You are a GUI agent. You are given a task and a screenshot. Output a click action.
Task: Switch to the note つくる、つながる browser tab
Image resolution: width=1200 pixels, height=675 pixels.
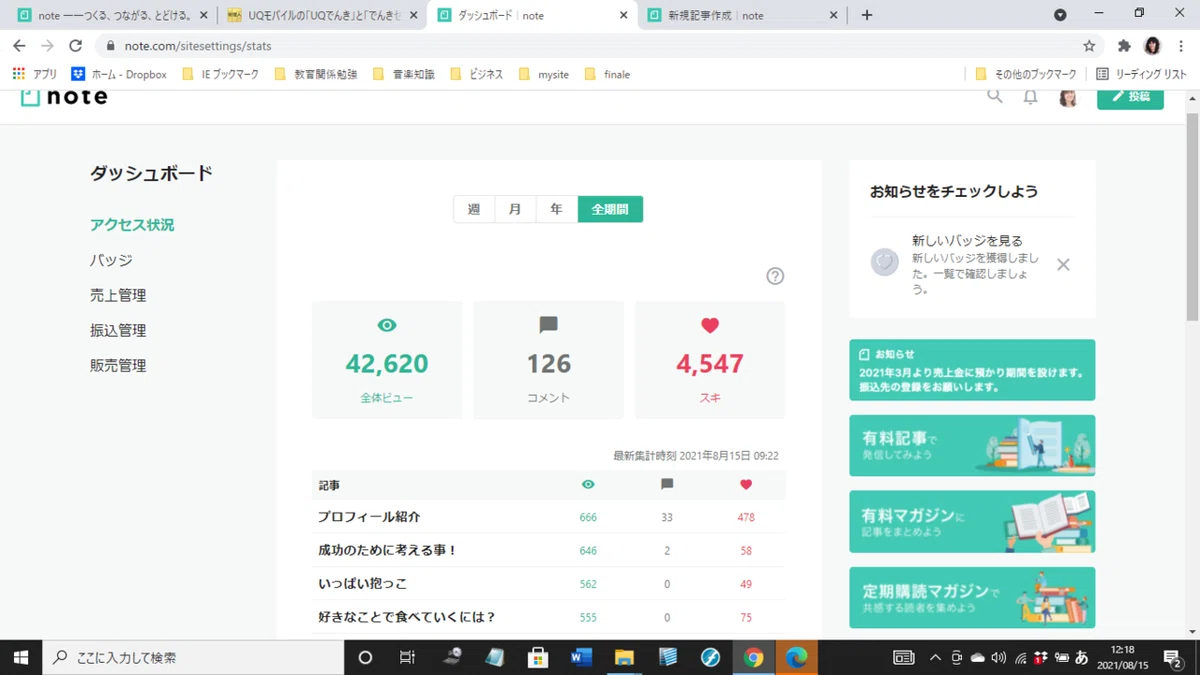[x=113, y=15]
